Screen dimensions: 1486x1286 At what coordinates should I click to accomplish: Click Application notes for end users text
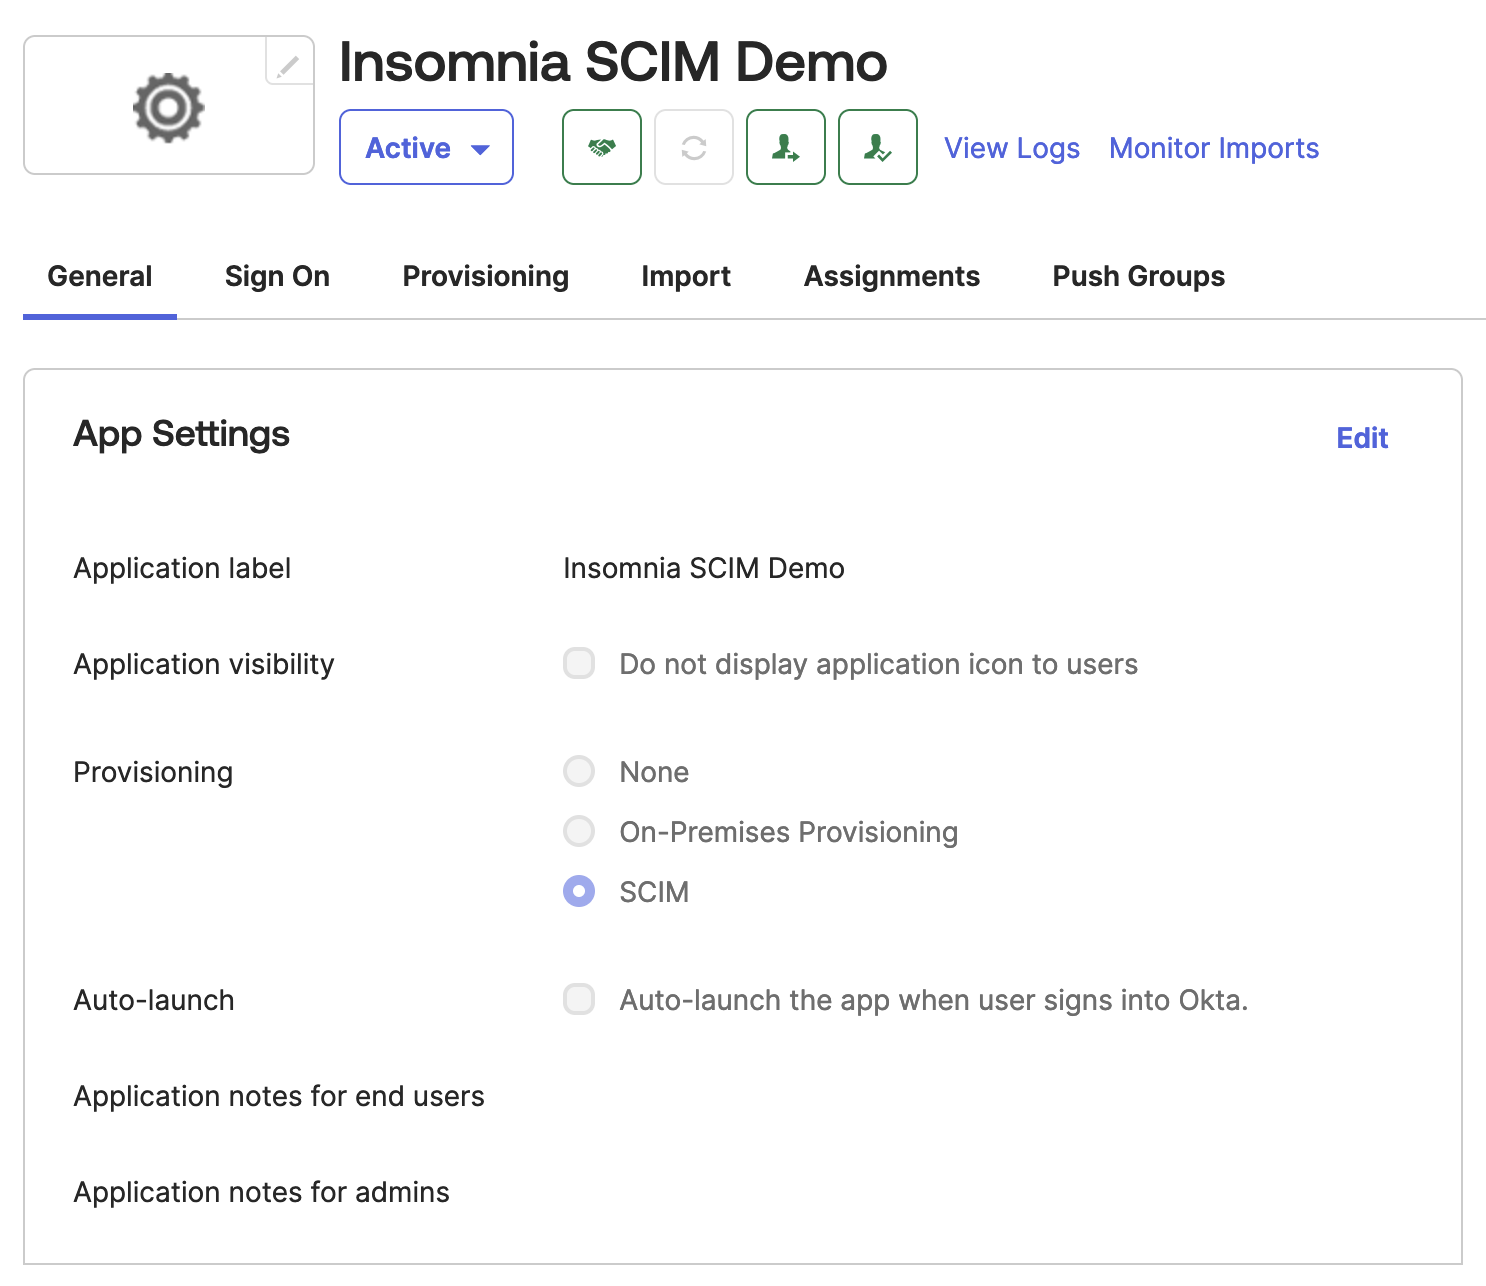click(x=279, y=1096)
